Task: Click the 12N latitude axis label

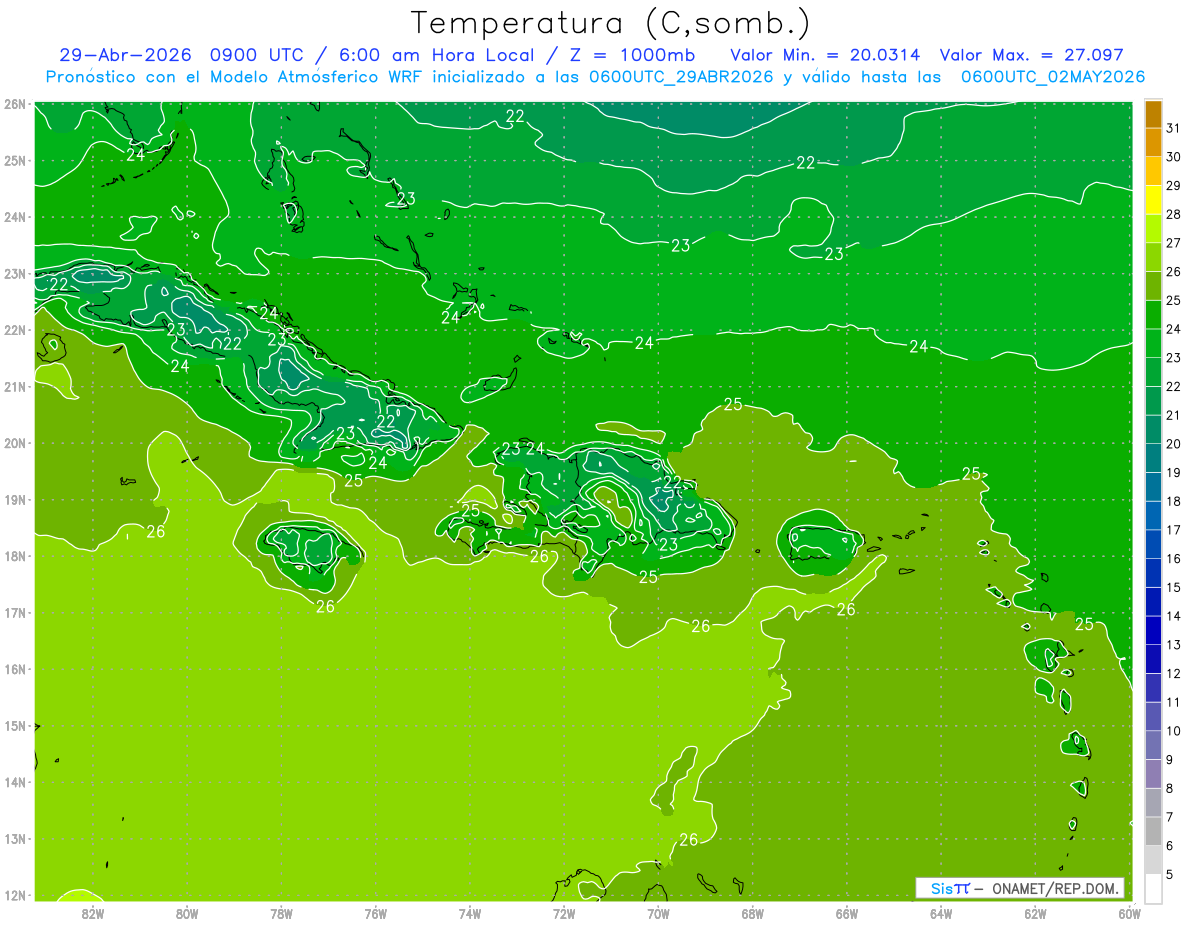Action: pyautogui.click(x=15, y=895)
